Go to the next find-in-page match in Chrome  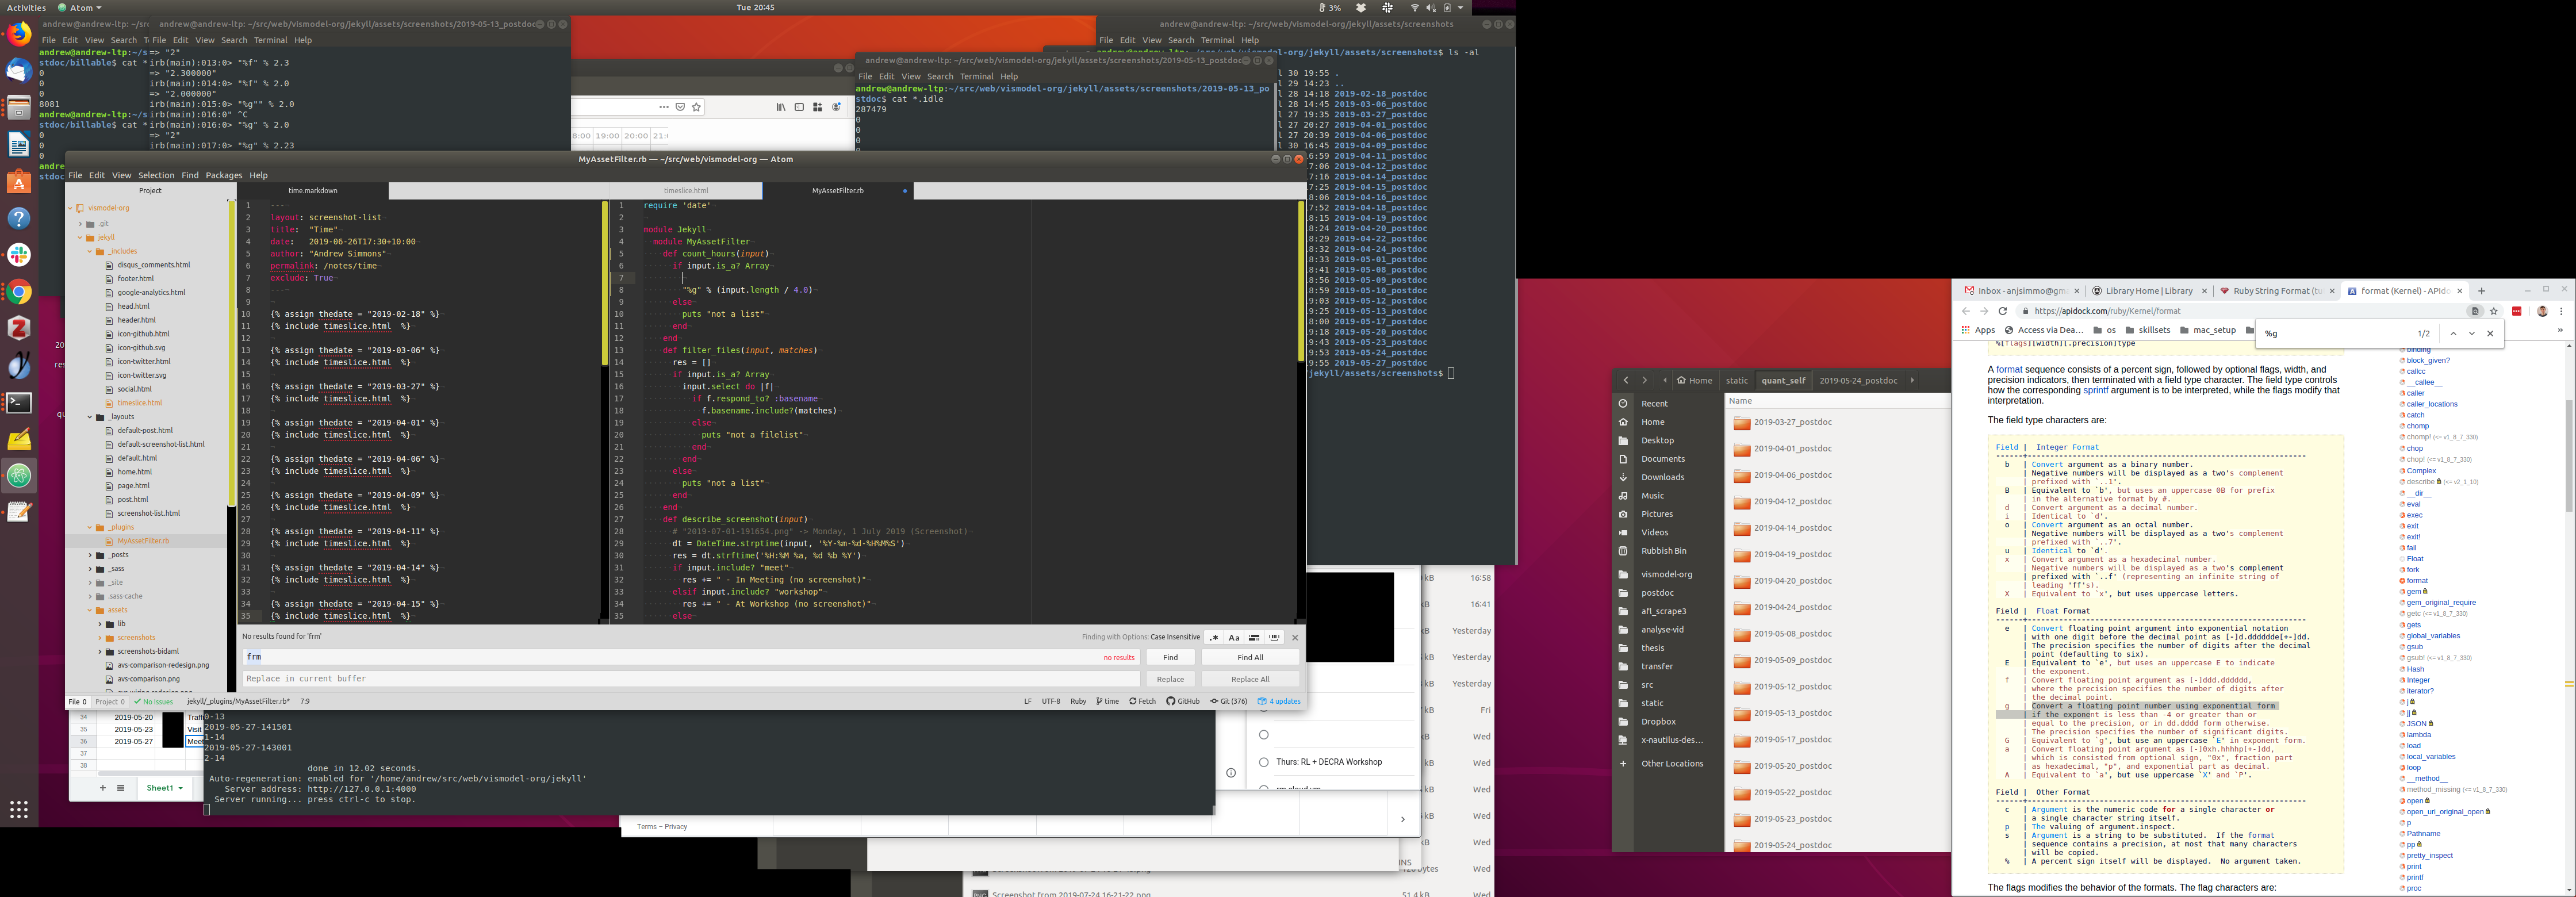(2472, 333)
